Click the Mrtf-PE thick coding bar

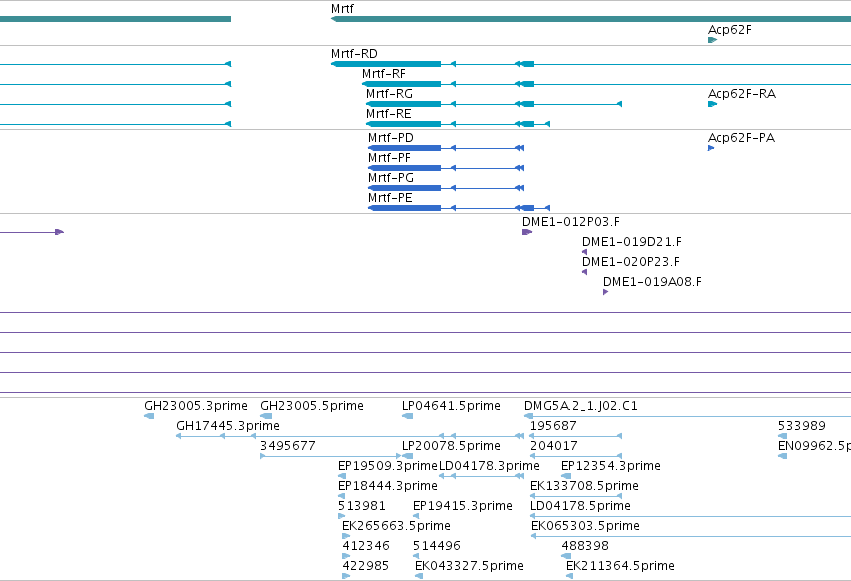[x=404, y=208]
